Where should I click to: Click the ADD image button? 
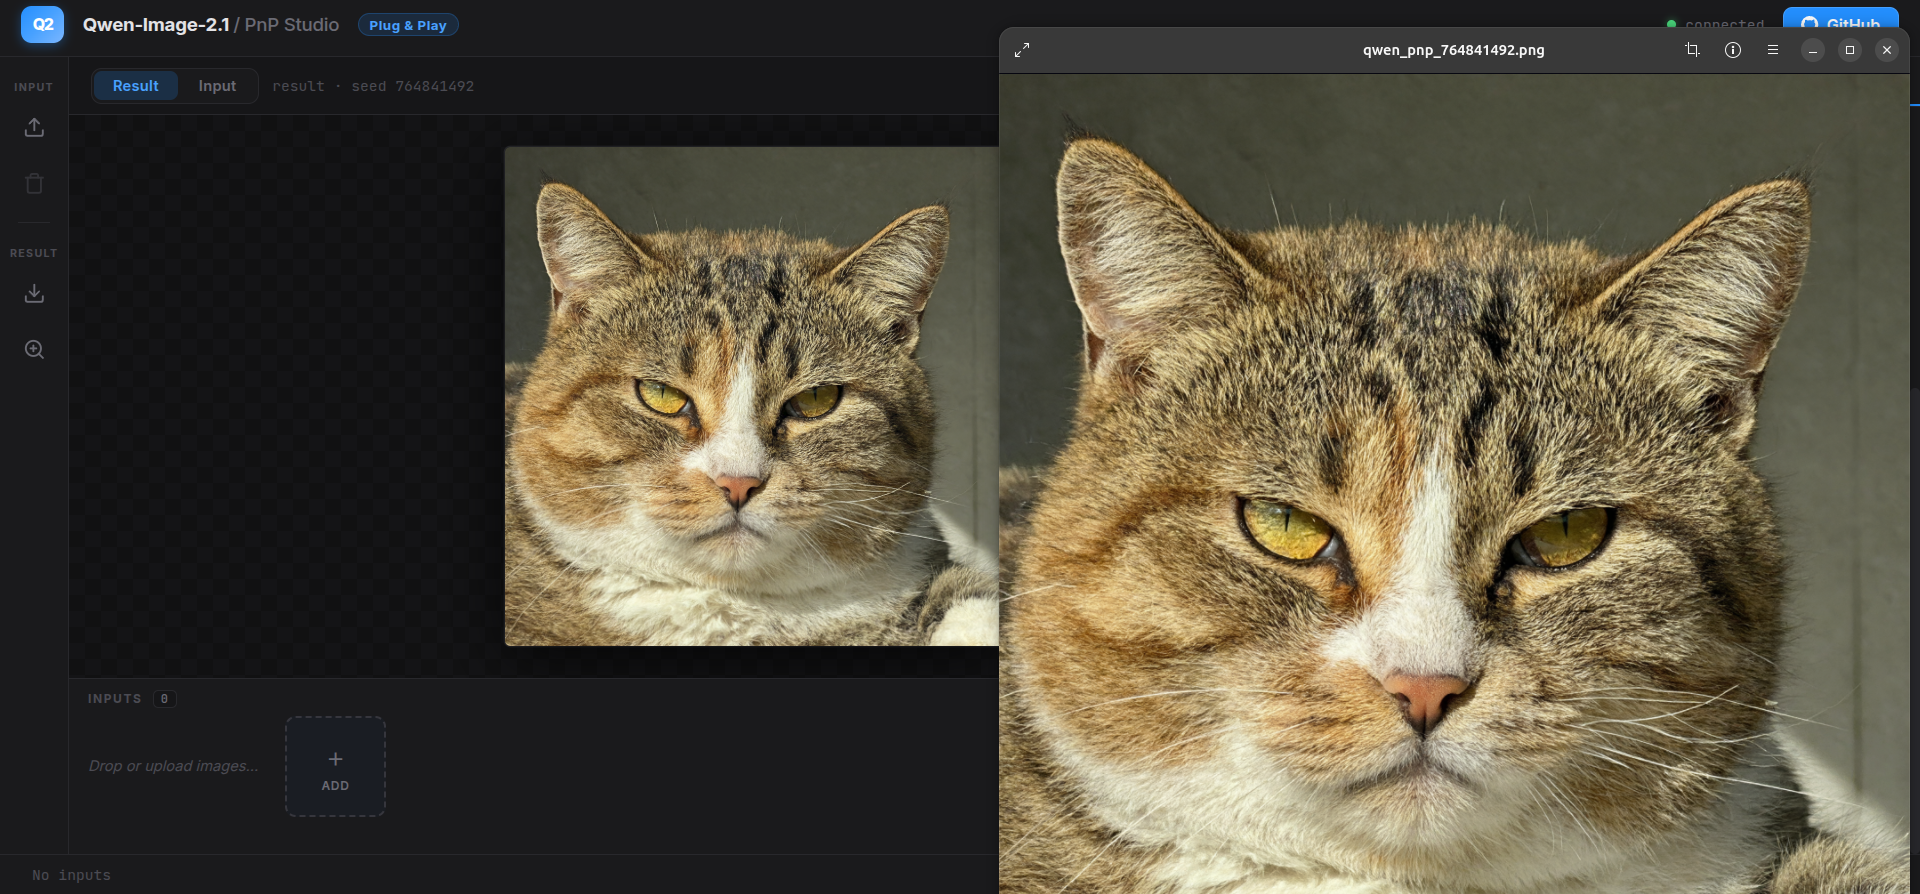[335, 766]
